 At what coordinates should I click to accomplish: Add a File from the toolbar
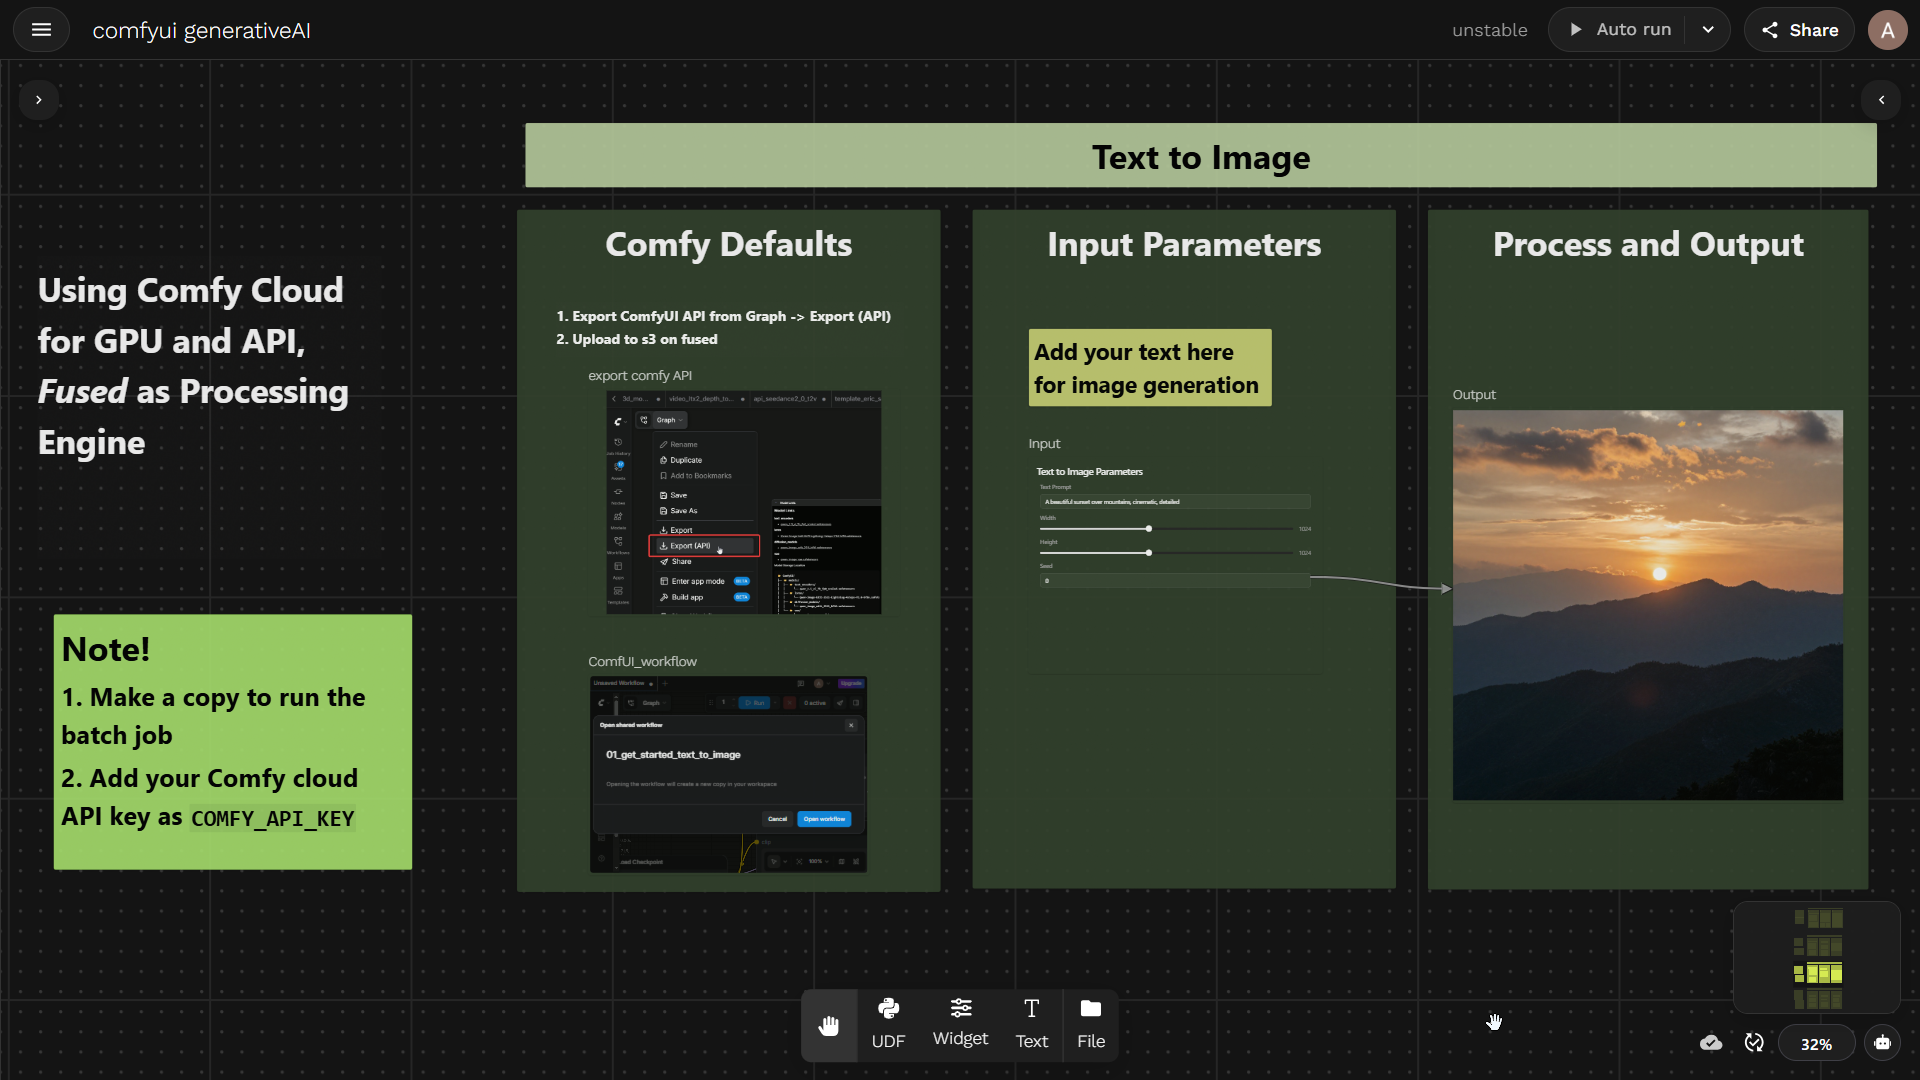coord(1091,1025)
